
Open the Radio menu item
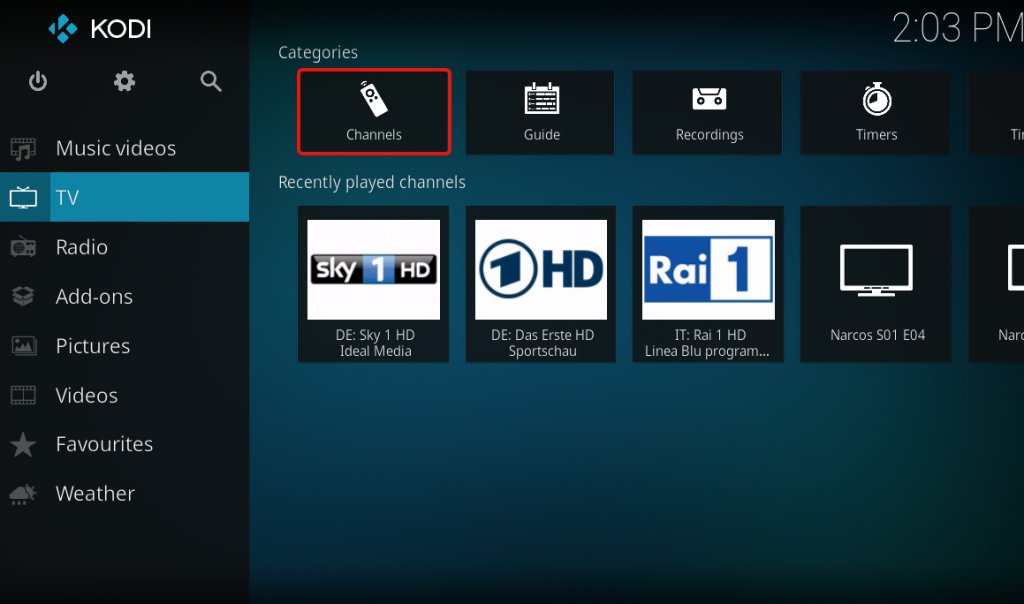tap(124, 247)
